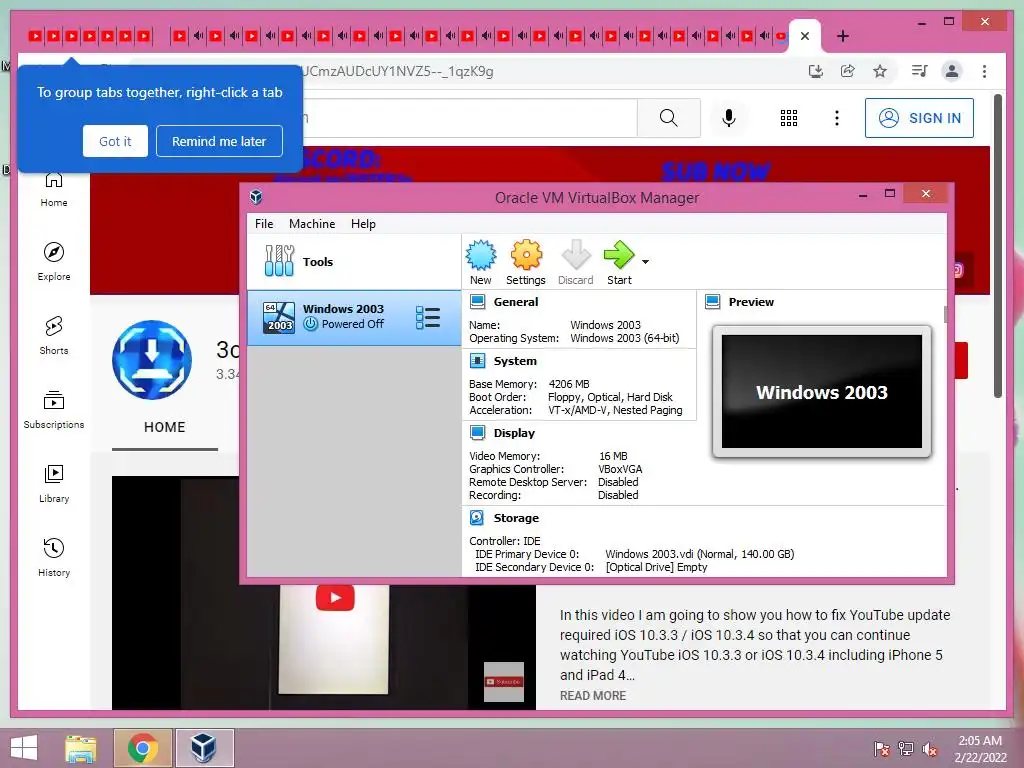Click the Display section header
The height and width of the screenshot is (768, 1024).
514,433
